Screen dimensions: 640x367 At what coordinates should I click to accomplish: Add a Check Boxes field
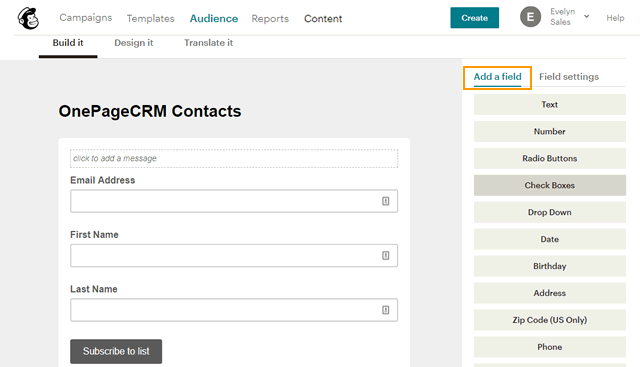click(x=550, y=185)
